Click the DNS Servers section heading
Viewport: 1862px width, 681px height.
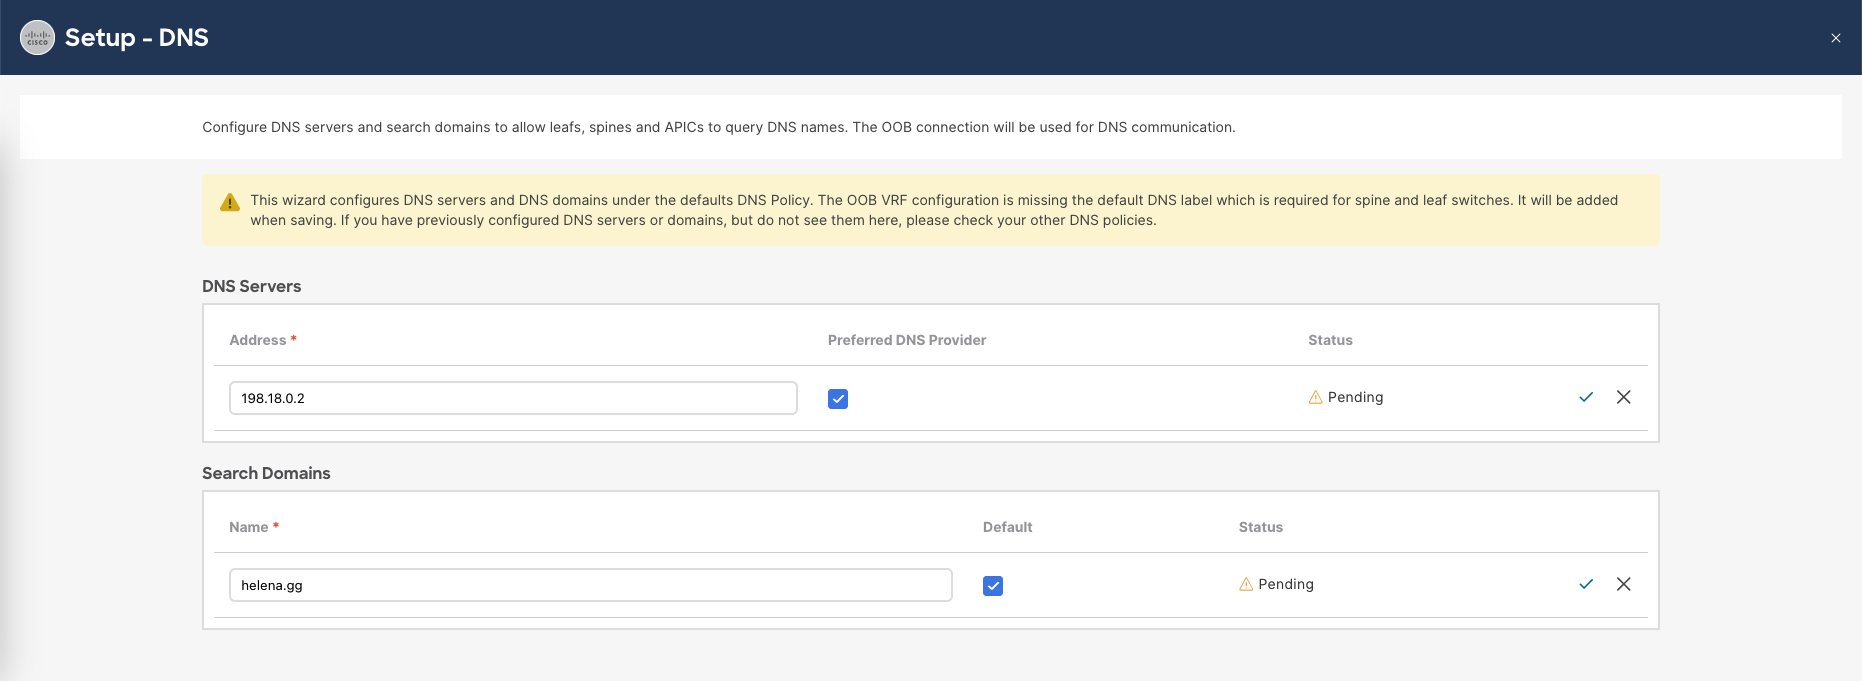251,286
